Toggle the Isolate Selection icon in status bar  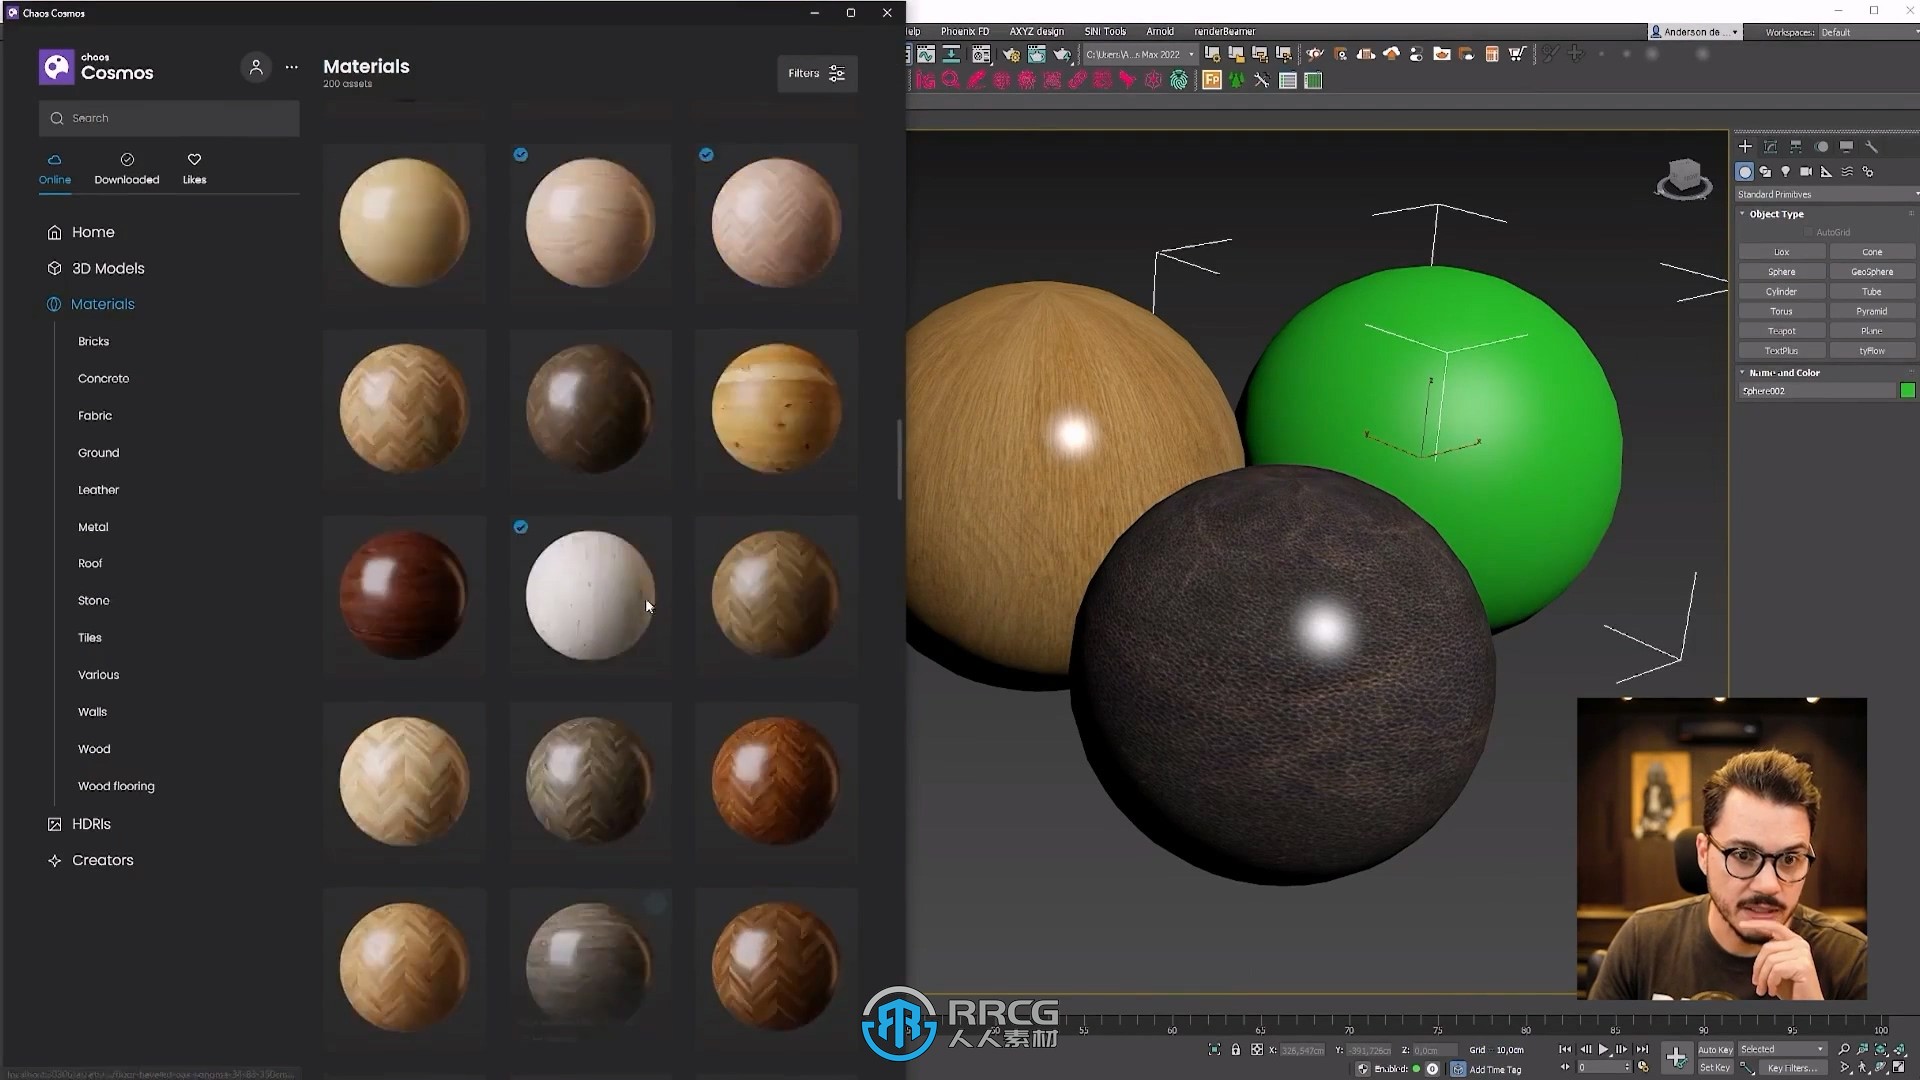(x=1214, y=1049)
